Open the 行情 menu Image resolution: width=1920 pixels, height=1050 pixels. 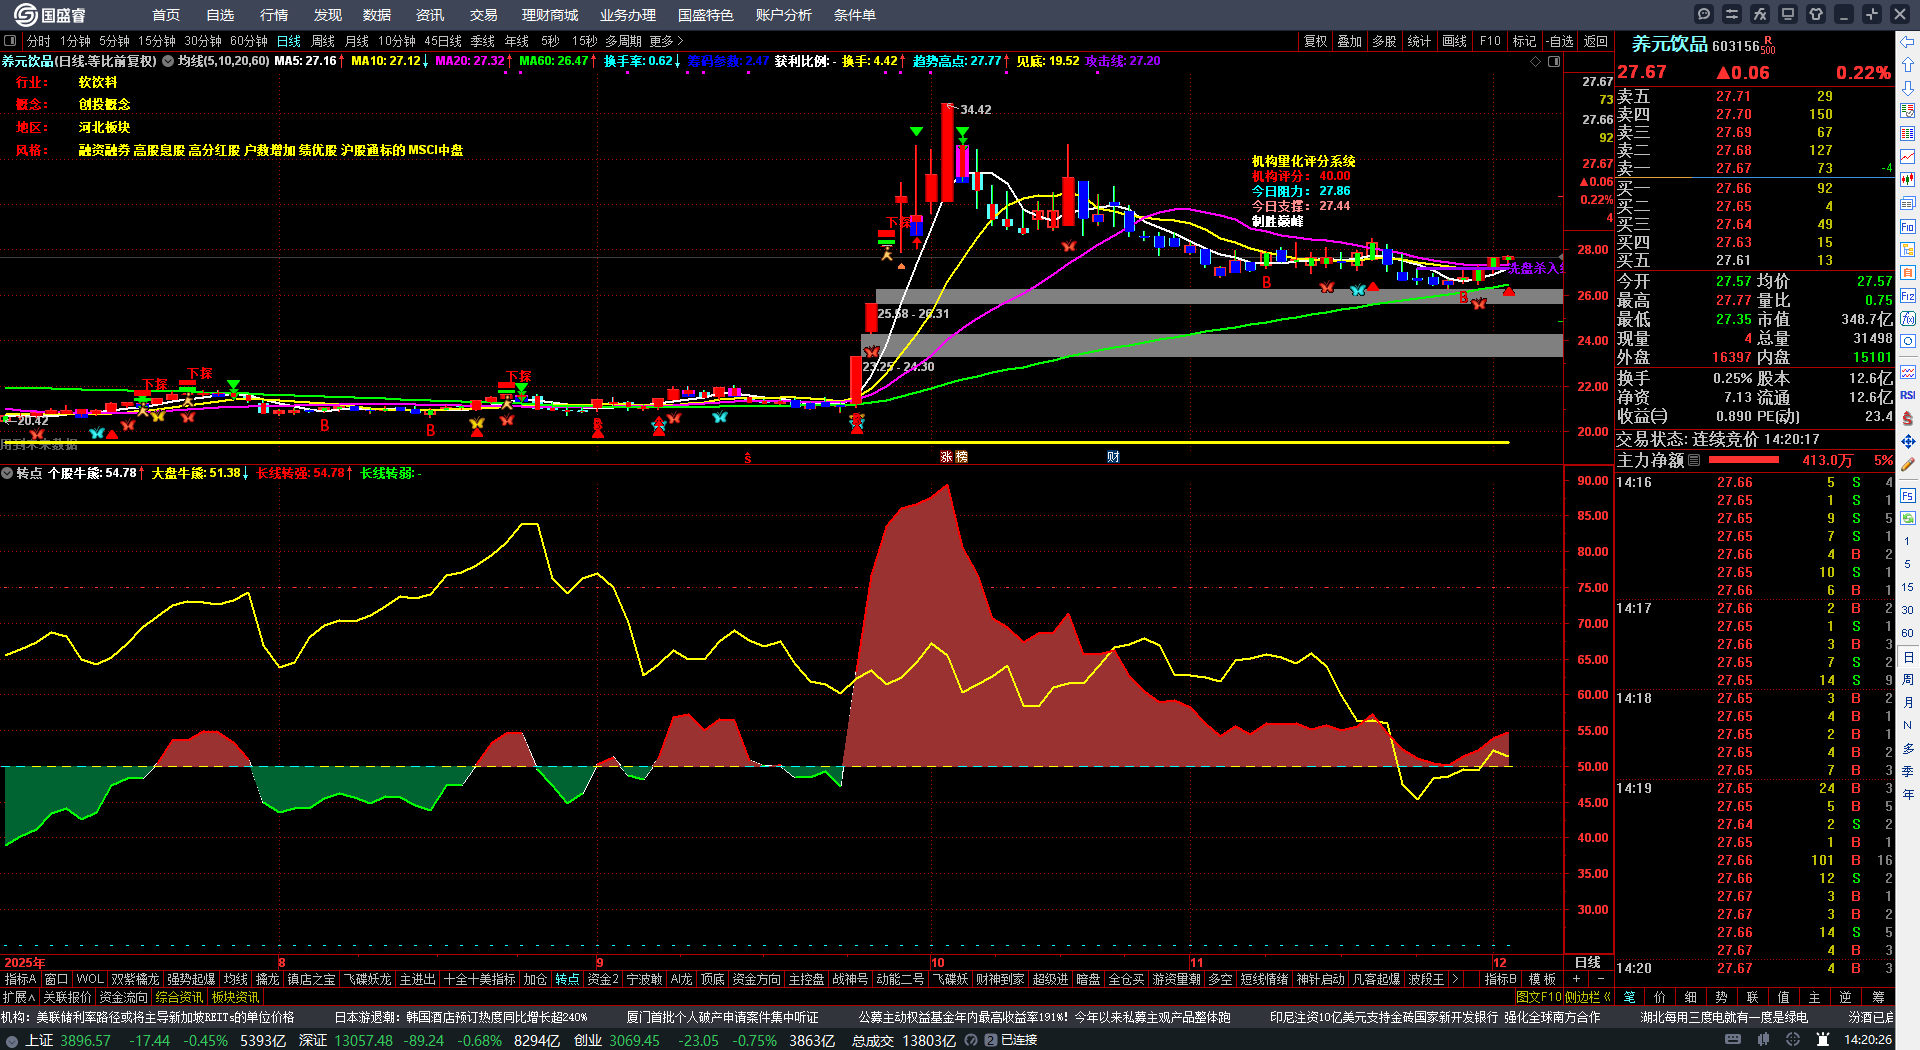click(x=274, y=15)
